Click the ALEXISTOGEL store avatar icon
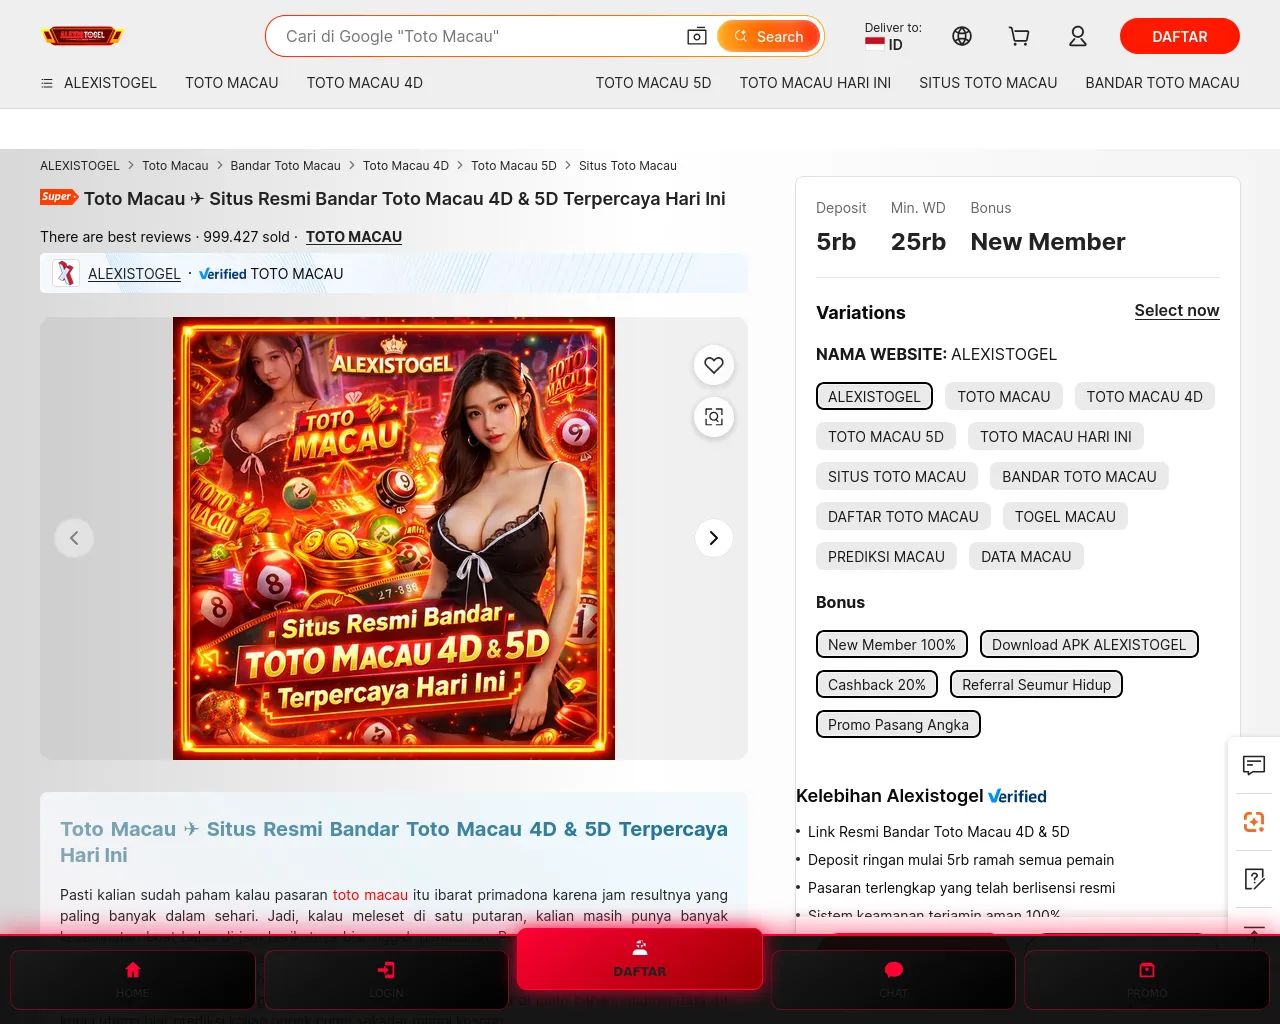 pyautogui.click(x=66, y=273)
